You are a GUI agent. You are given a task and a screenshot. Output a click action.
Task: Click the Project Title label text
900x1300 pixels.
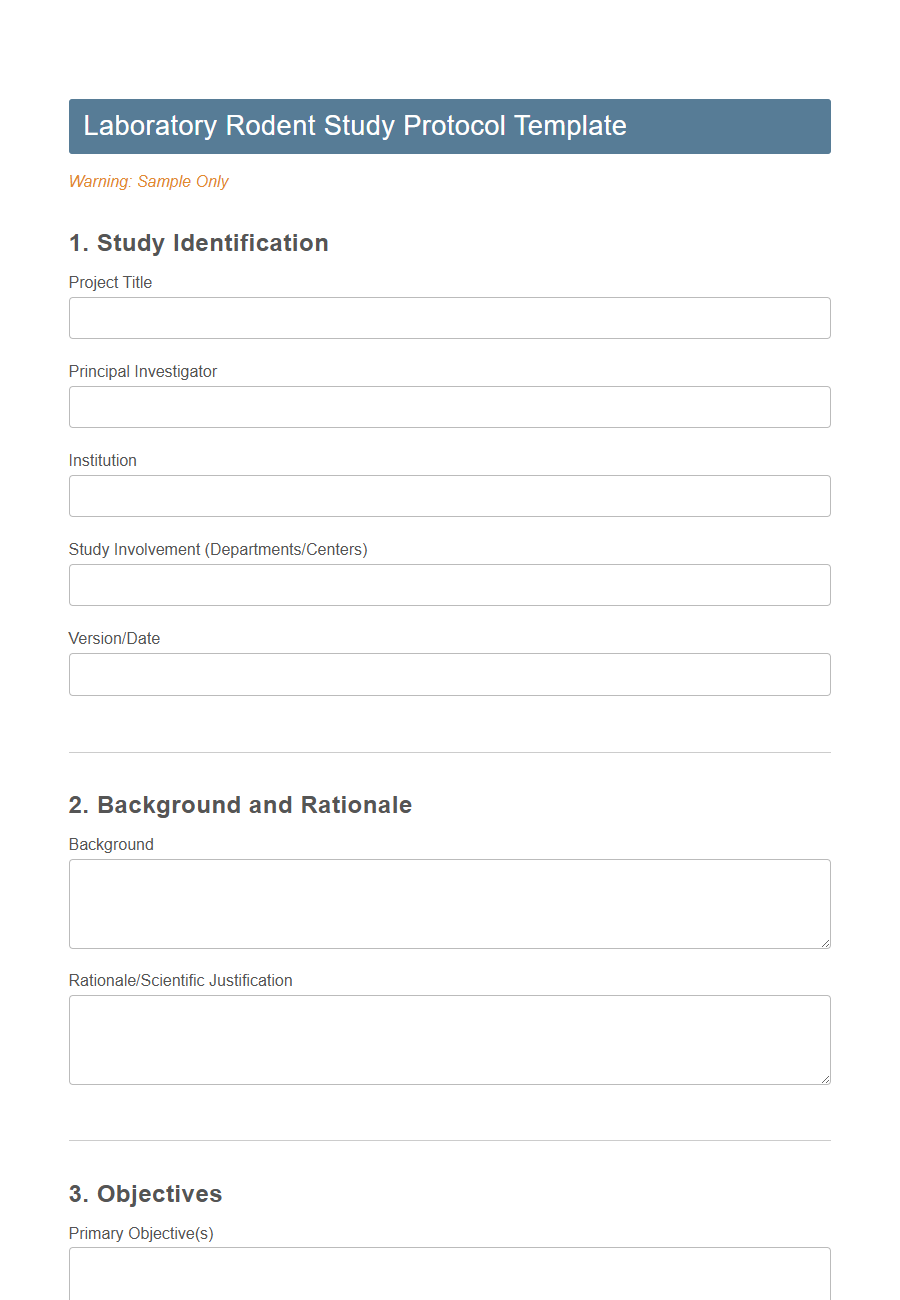(110, 282)
